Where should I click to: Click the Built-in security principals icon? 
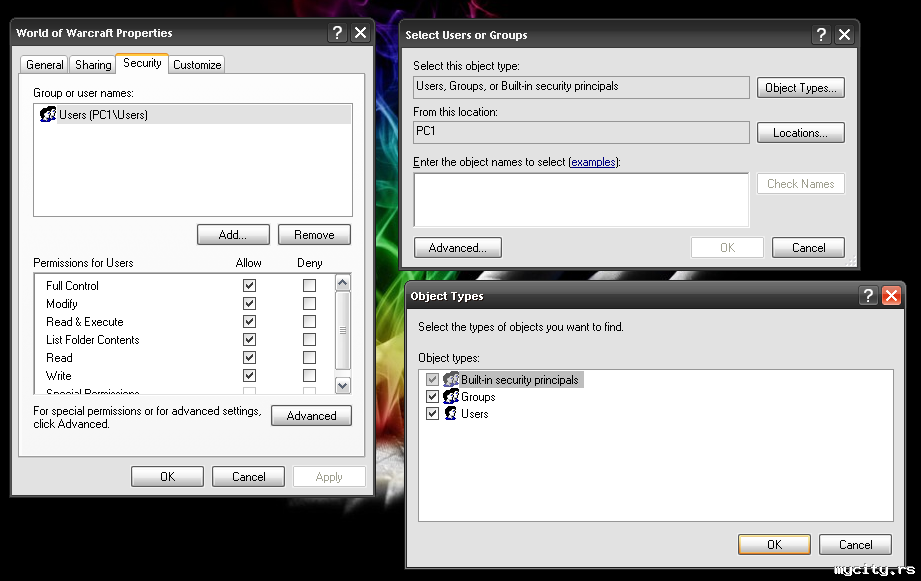(451, 380)
